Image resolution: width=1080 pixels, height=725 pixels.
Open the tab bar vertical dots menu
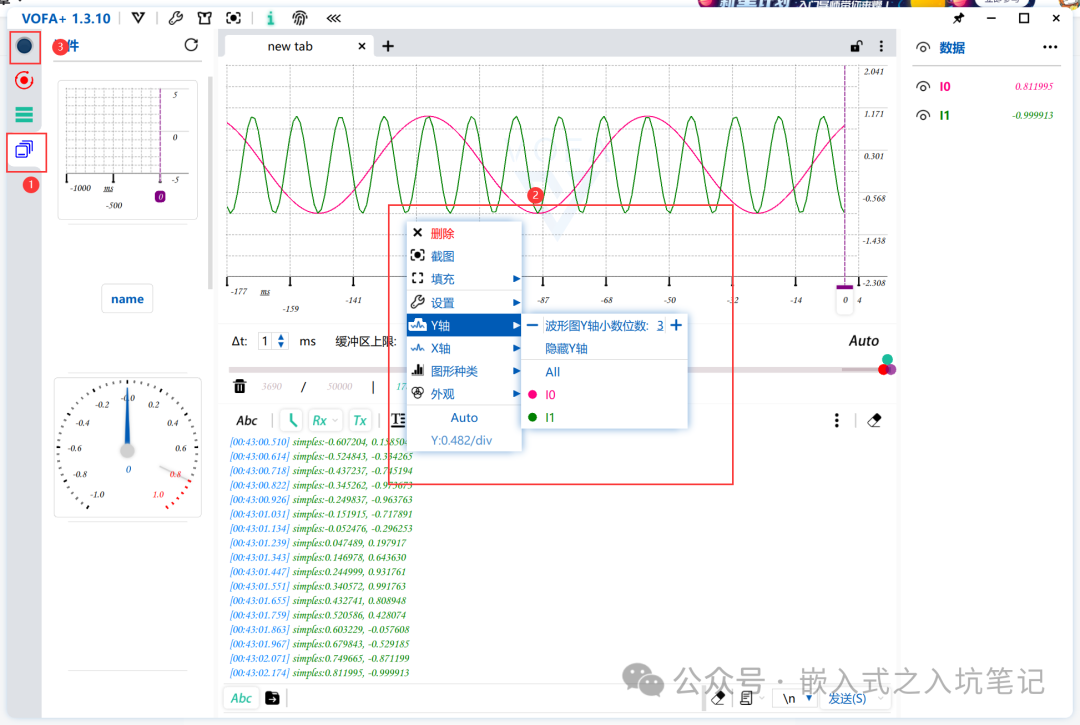pyautogui.click(x=881, y=46)
